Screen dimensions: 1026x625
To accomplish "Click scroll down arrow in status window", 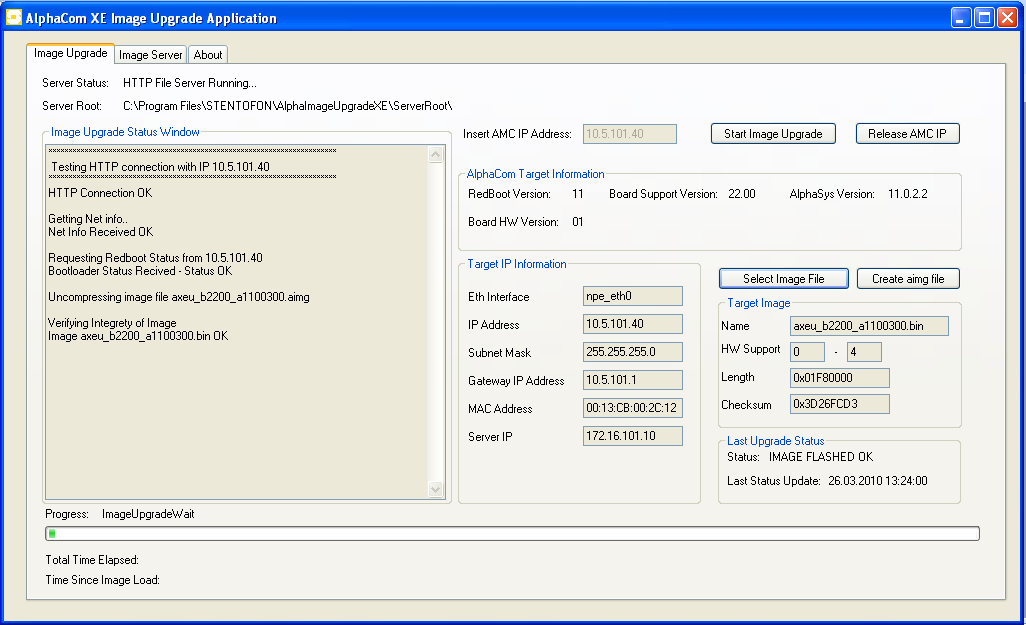I will [x=435, y=489].
